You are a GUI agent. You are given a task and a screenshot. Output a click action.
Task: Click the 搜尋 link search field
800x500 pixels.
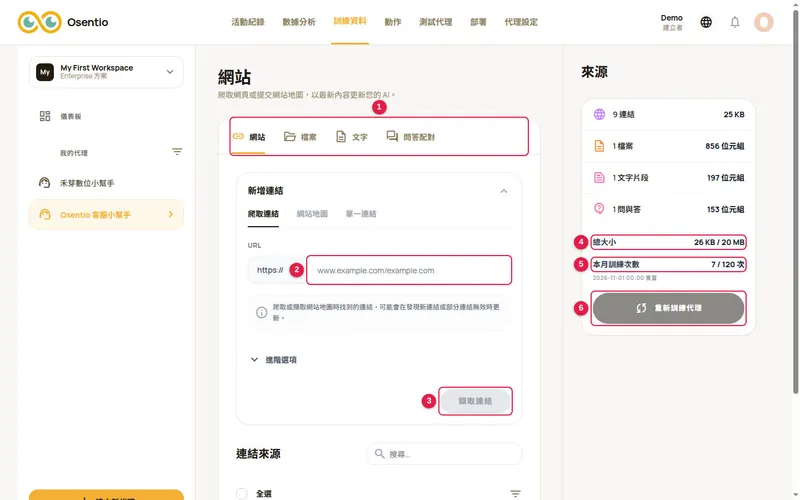click(444, 454)
